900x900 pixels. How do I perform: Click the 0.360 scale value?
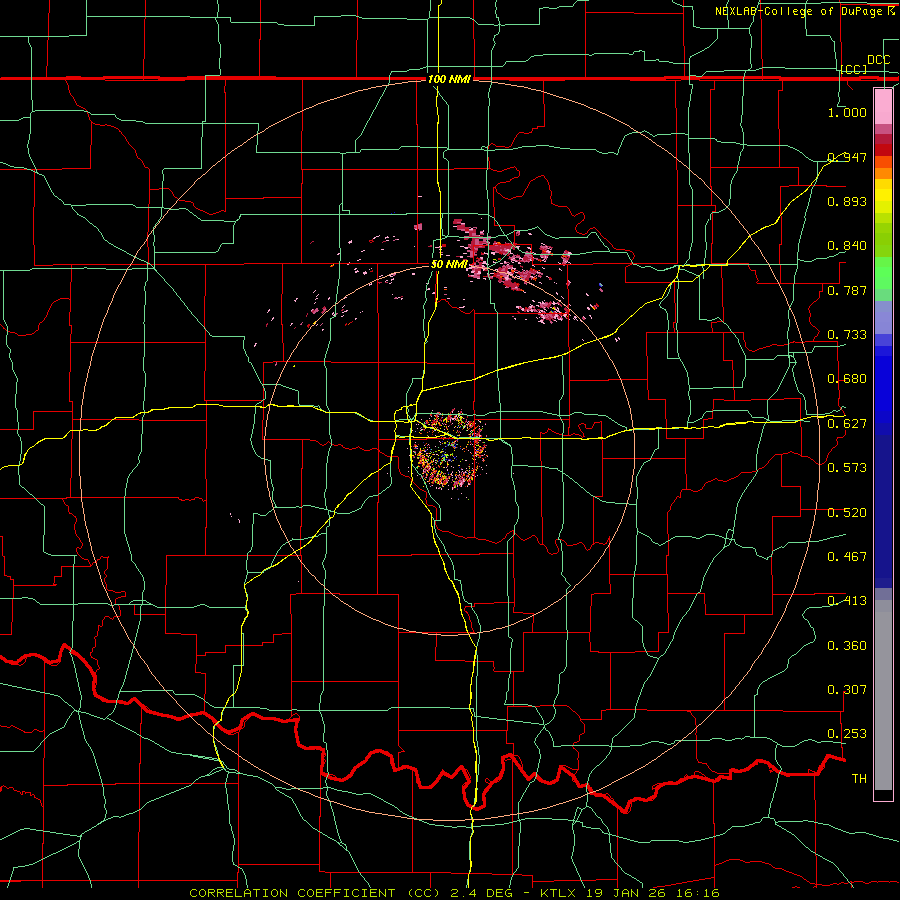pyautogui.click(x=847, y=646)
